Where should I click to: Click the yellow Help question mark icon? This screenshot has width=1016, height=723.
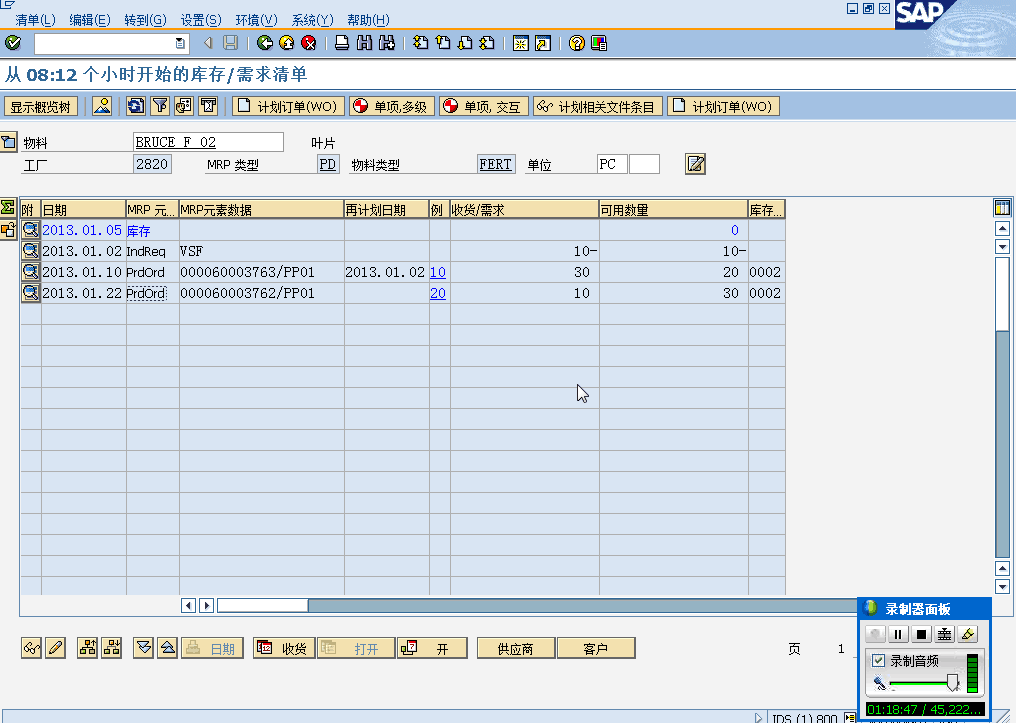pyautogui.click(x=577, y=43)
